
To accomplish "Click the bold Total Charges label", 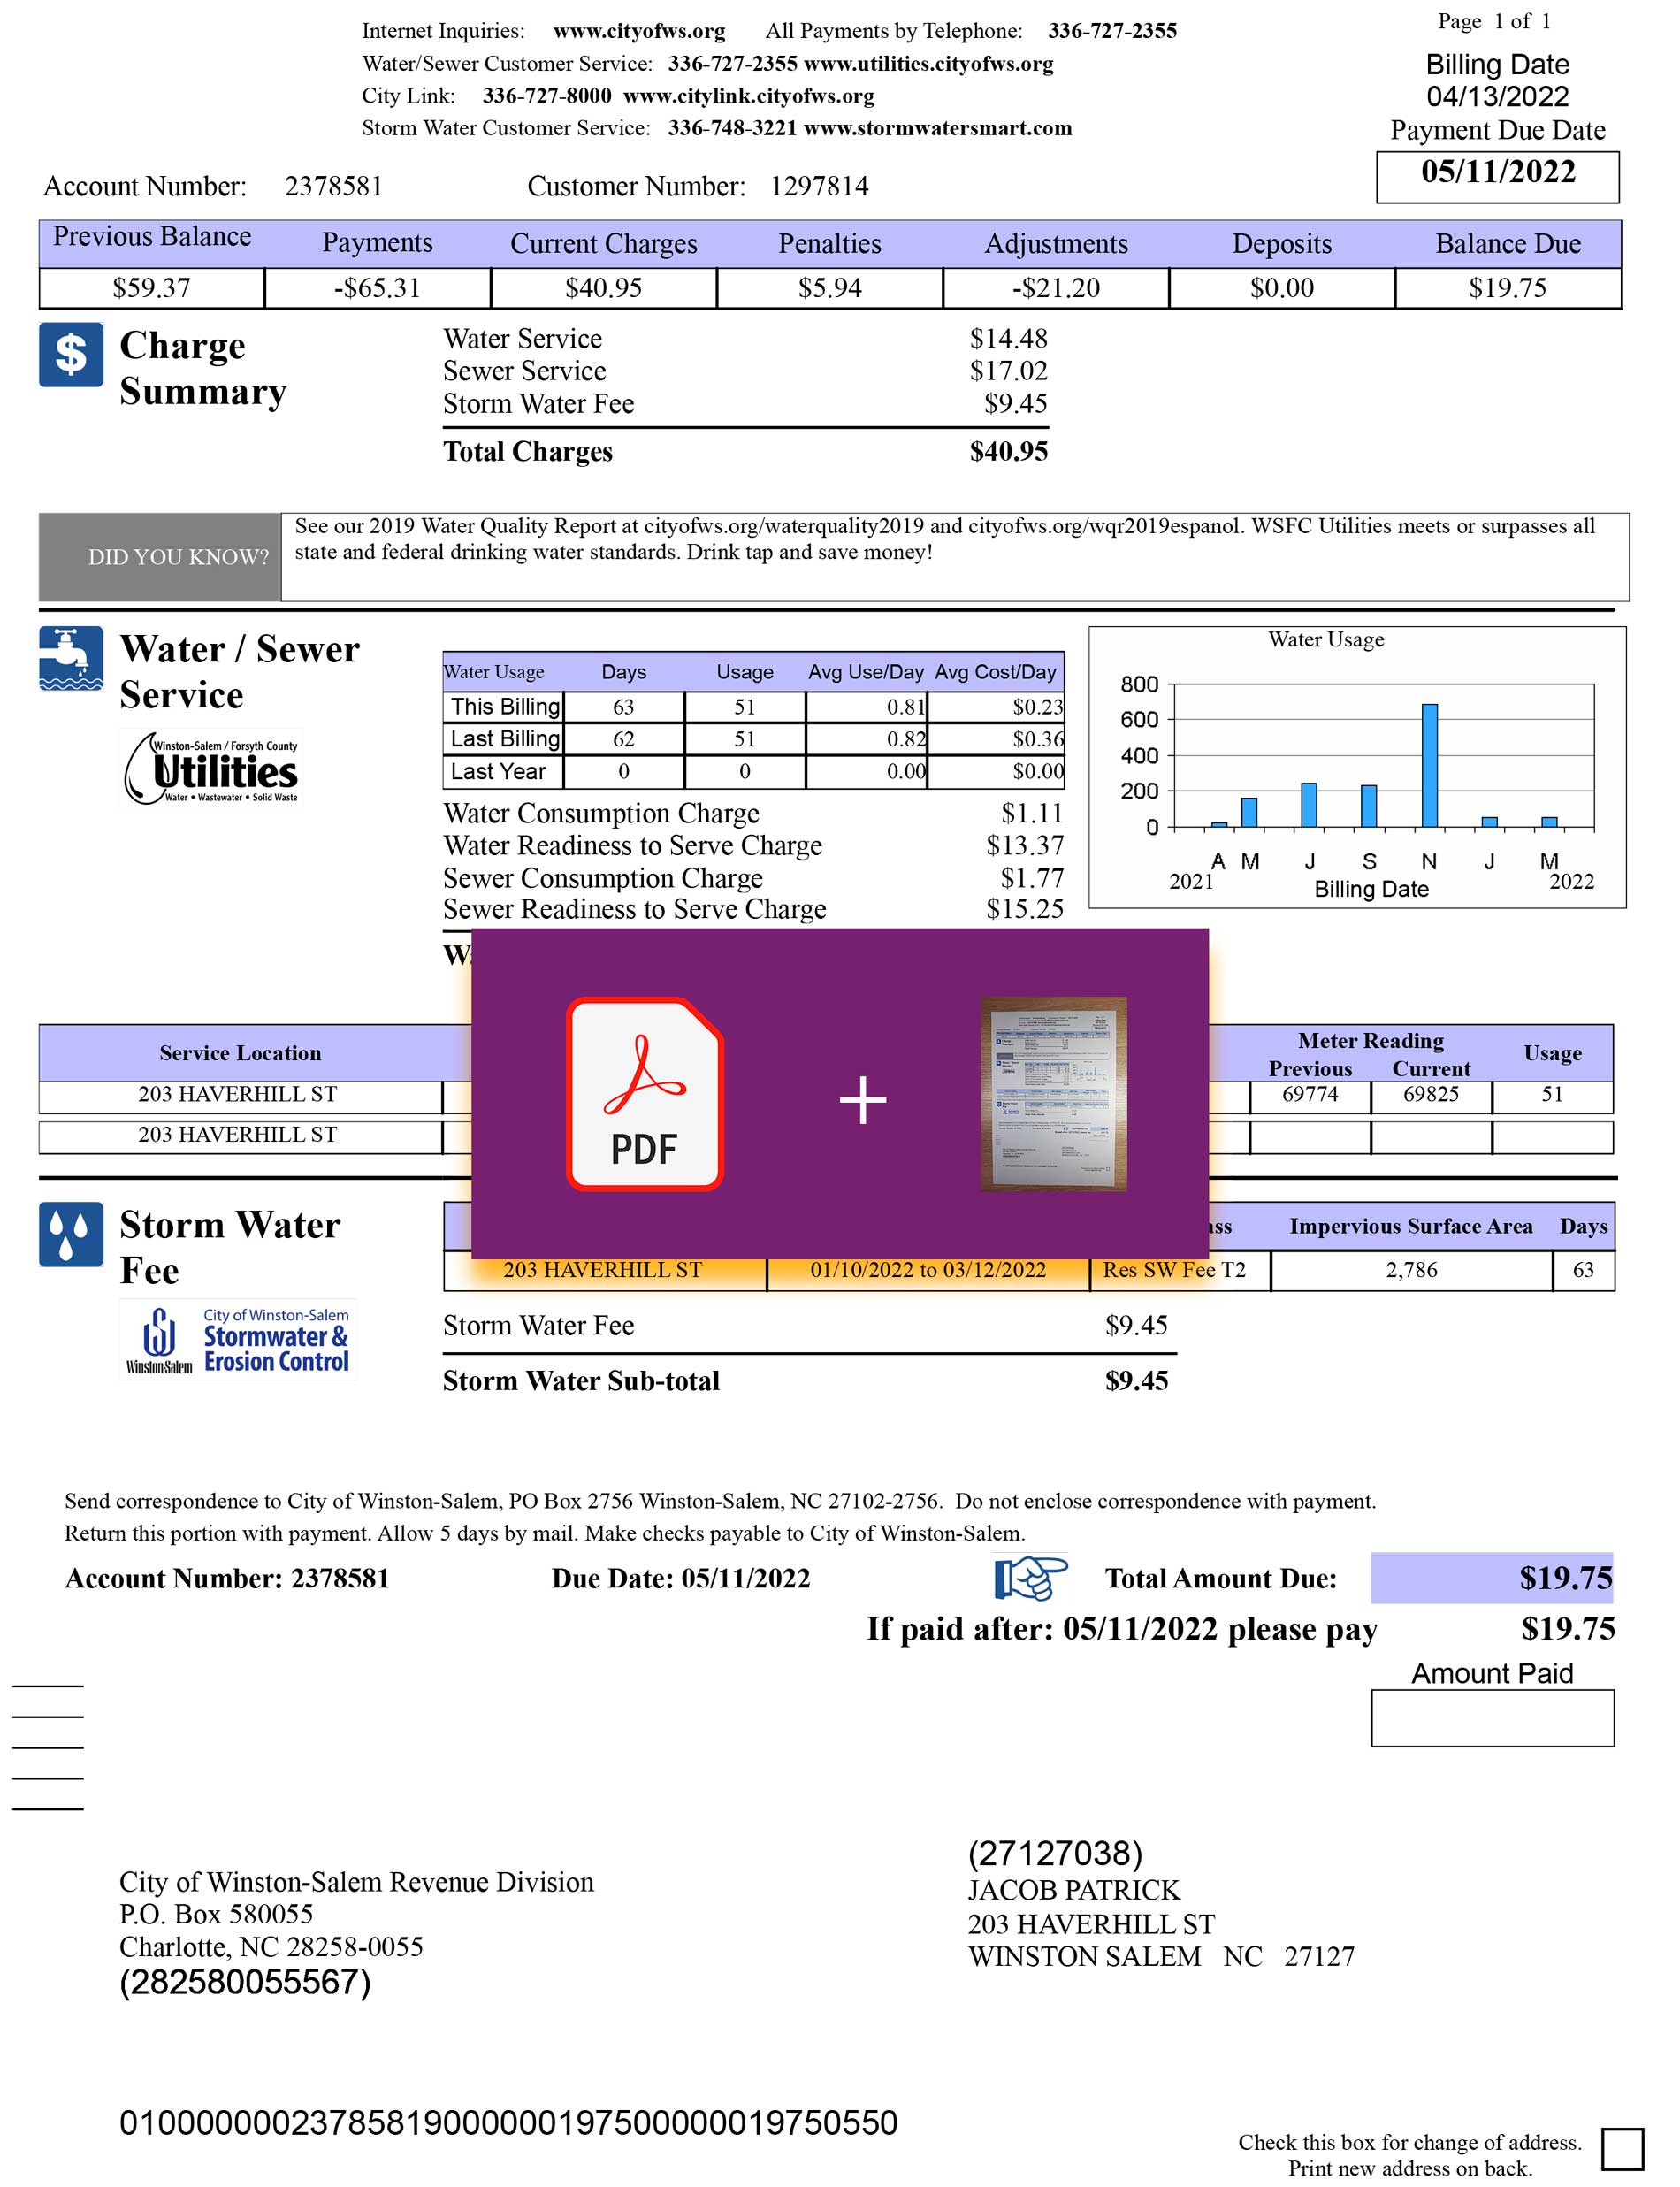I will (528, 452).
